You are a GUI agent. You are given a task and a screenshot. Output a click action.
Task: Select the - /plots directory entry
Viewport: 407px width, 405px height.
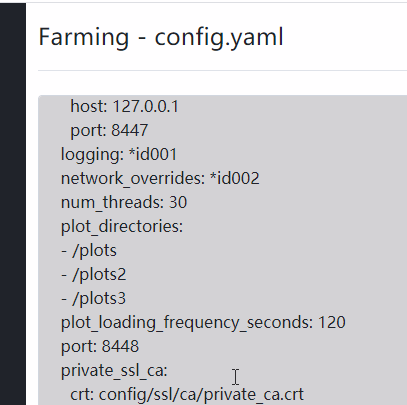(x=89, y=251)
